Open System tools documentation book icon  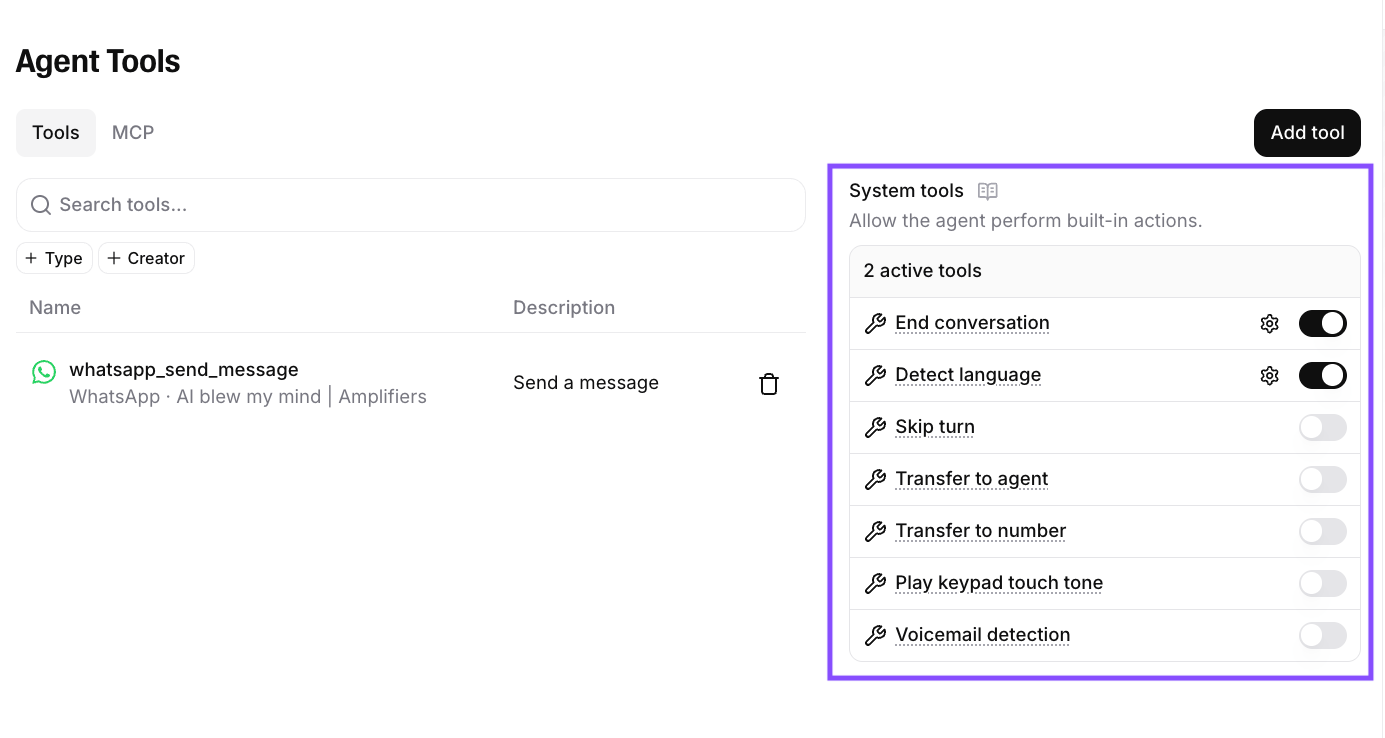pyautogui.click(x=988, y=191)
